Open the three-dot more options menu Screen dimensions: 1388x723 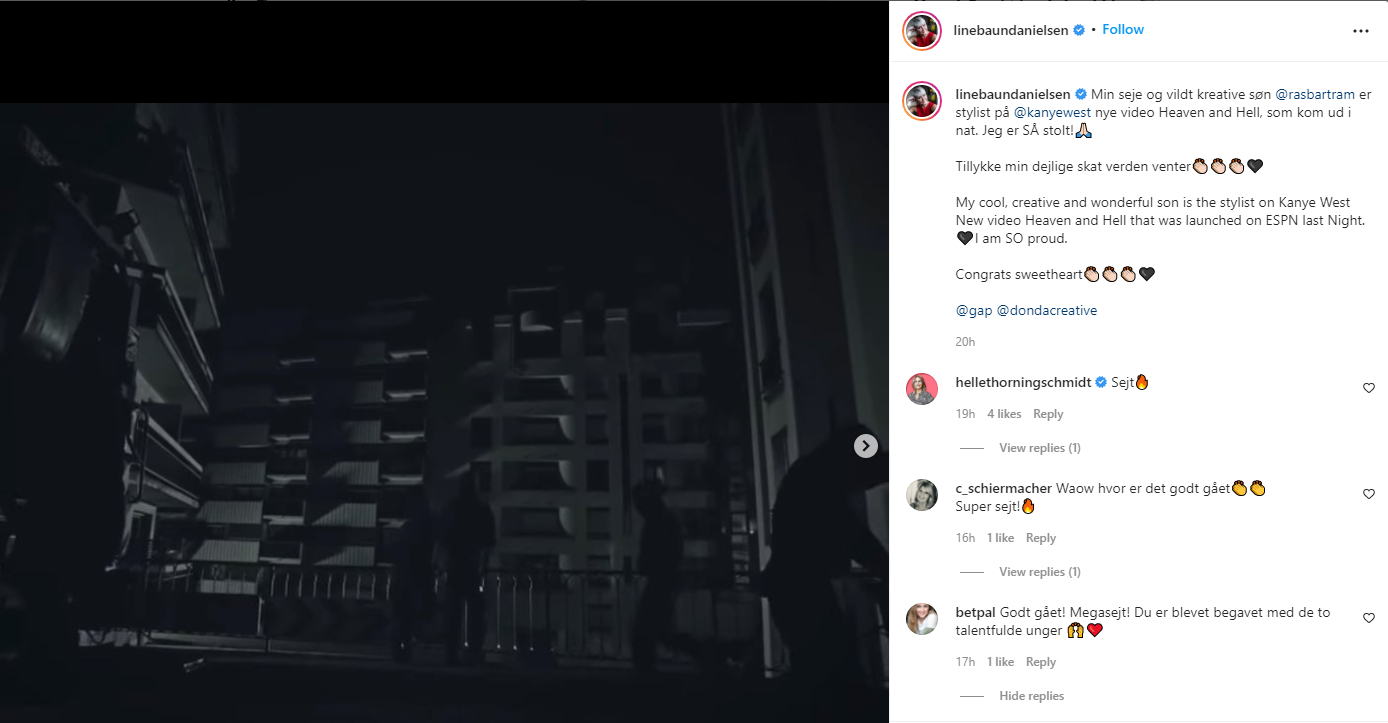point(1360,31)
